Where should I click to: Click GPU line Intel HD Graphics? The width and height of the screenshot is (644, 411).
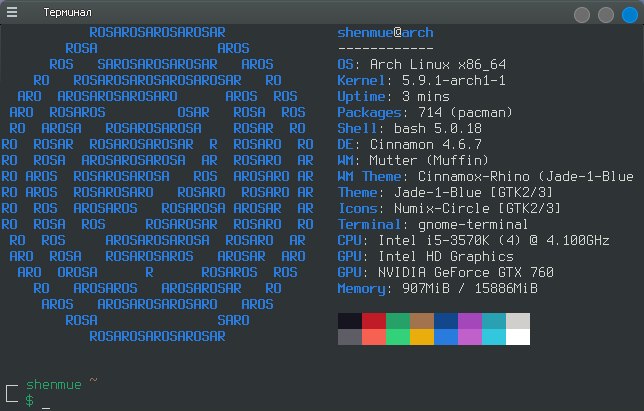(x=426, y=257)
